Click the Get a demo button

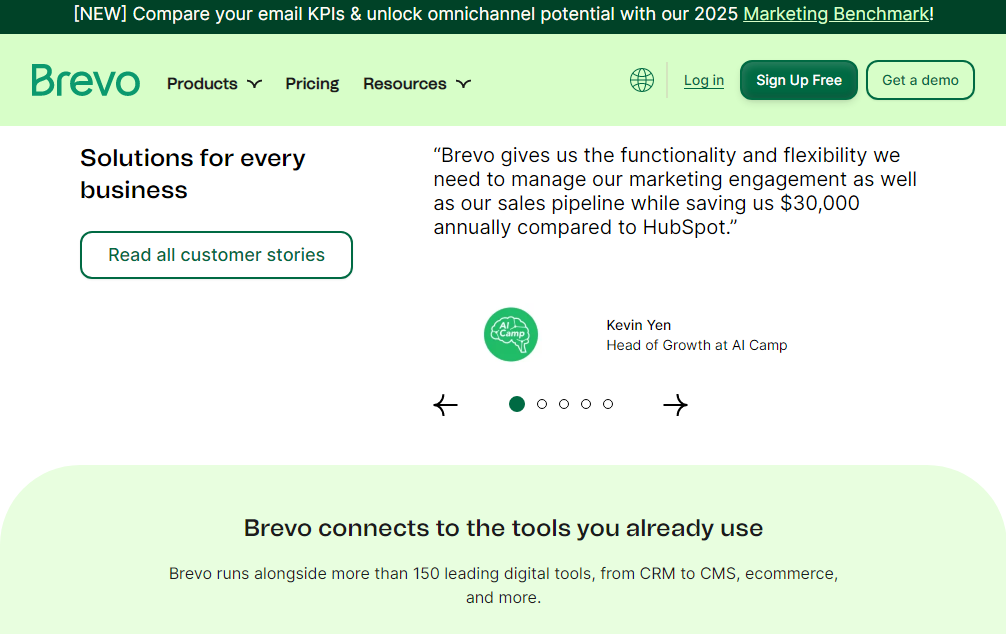(920, 80)
